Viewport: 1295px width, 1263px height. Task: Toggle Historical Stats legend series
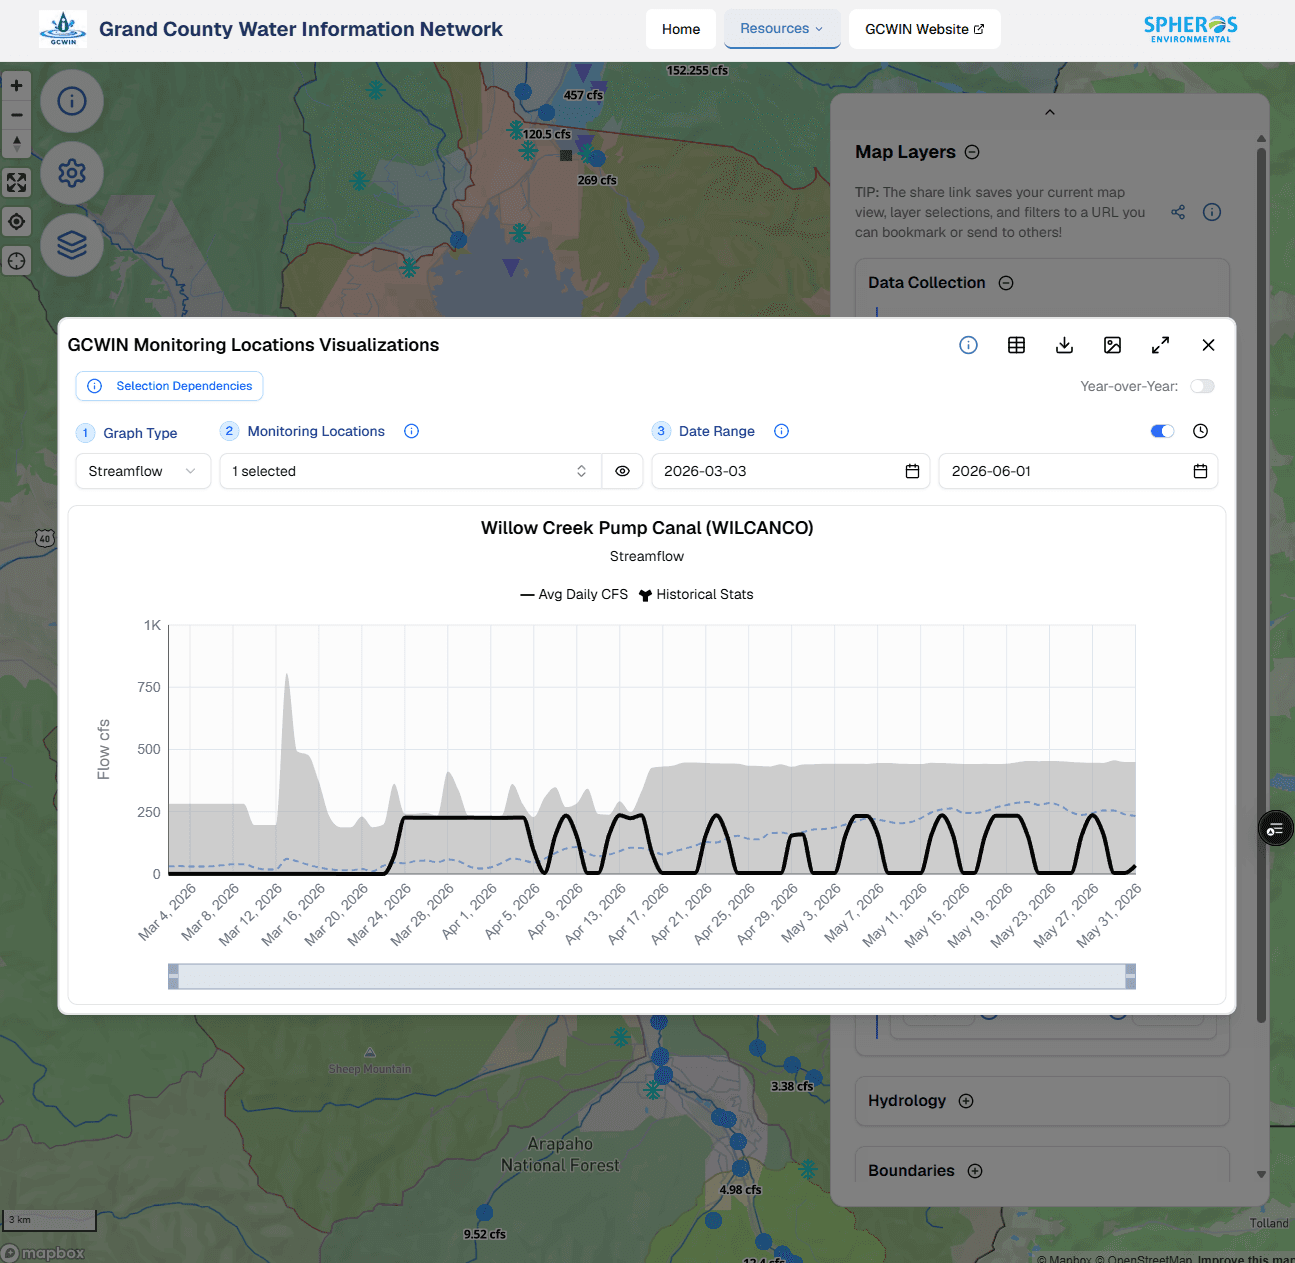[x=696, y=594]
